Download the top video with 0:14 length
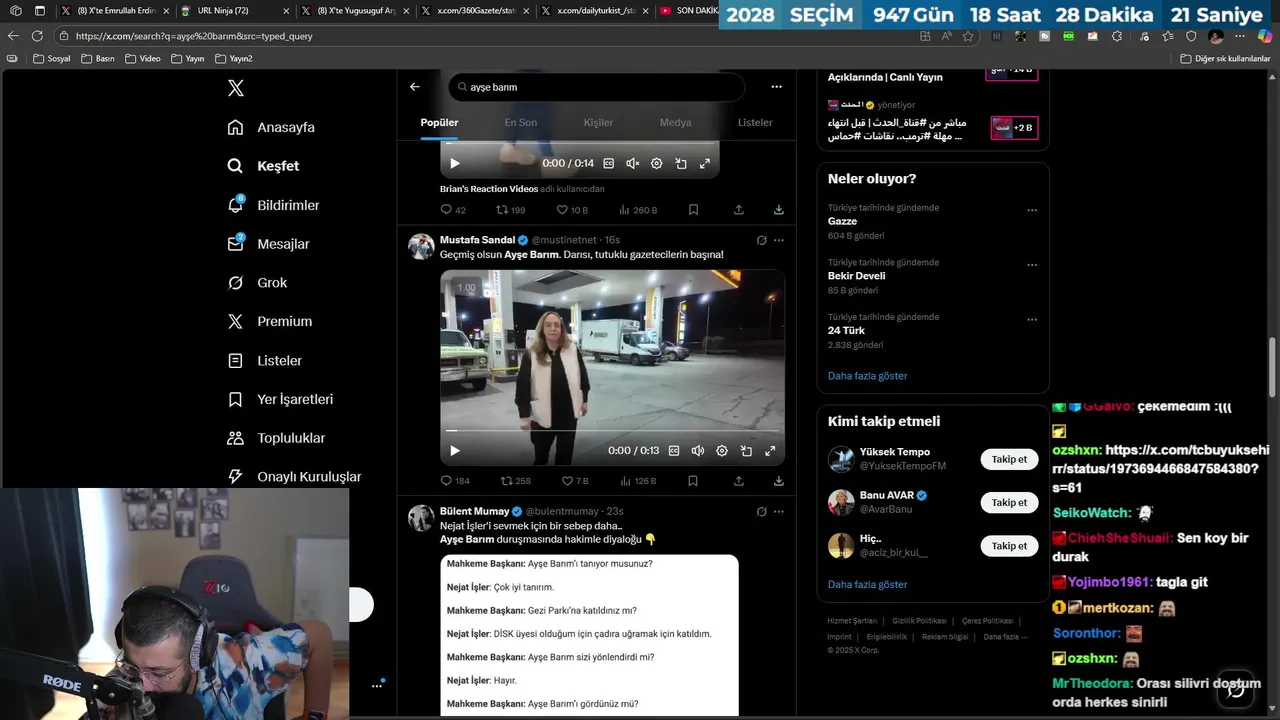The height and width of the screenshot is (720, 1280). click(x=778, y=210)
